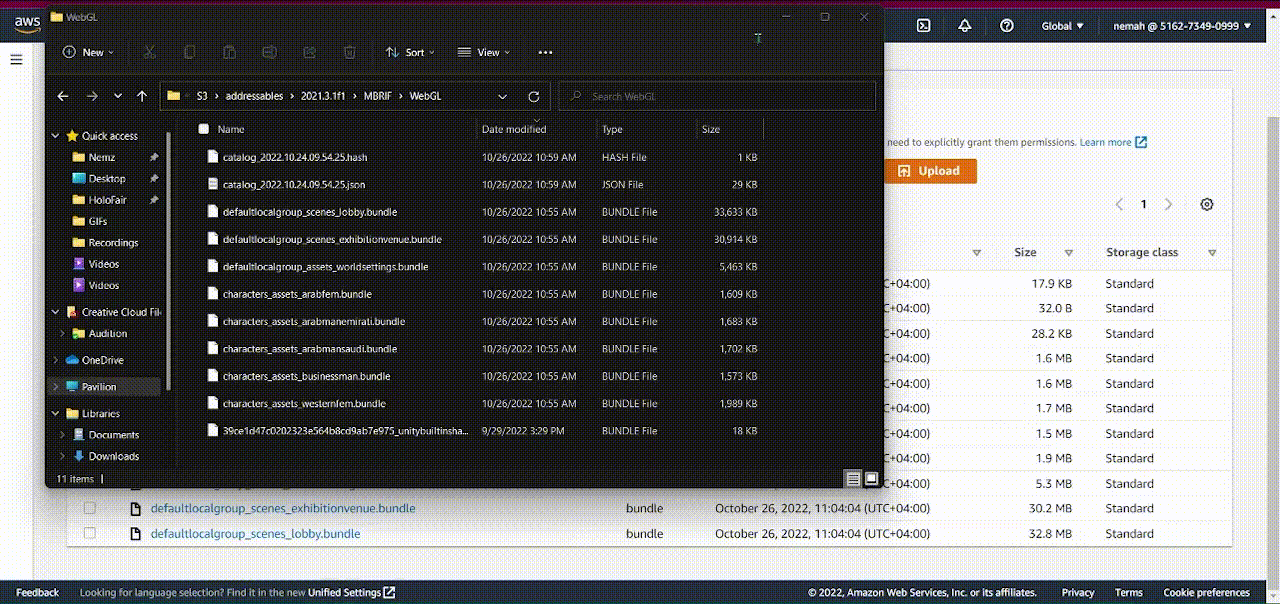Image resolution: width=1280 pixels, height=604 pixels.
Task: Check the defaultlocalgroup_scenes_exhibitionvenue.bundle row checkbox
Action: [90, 508]
